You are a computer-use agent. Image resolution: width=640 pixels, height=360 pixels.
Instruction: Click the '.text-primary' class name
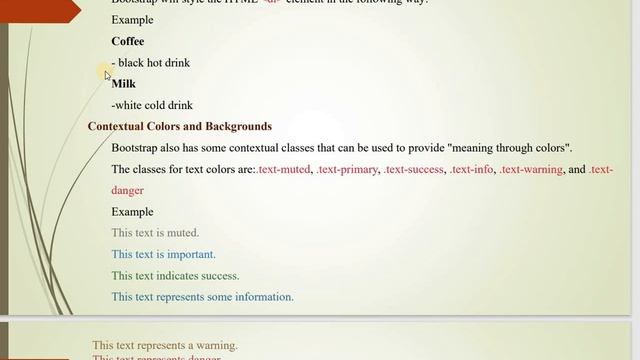click(x=347, y=169)
